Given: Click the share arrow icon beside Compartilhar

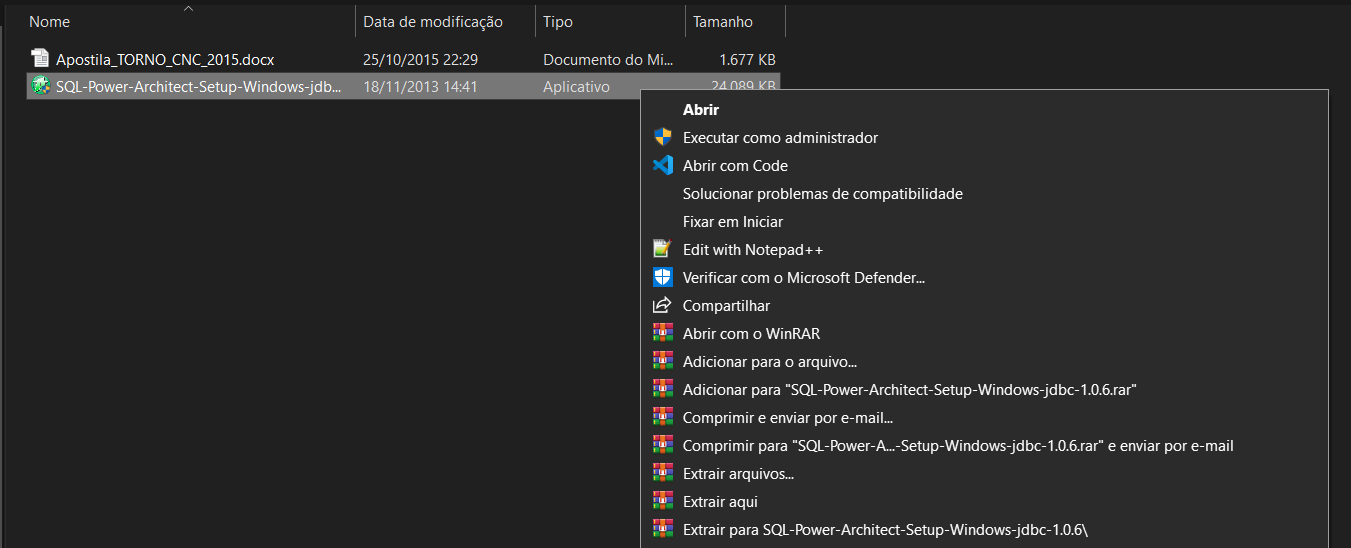Looking at the screenshot, I should point(662,305).
